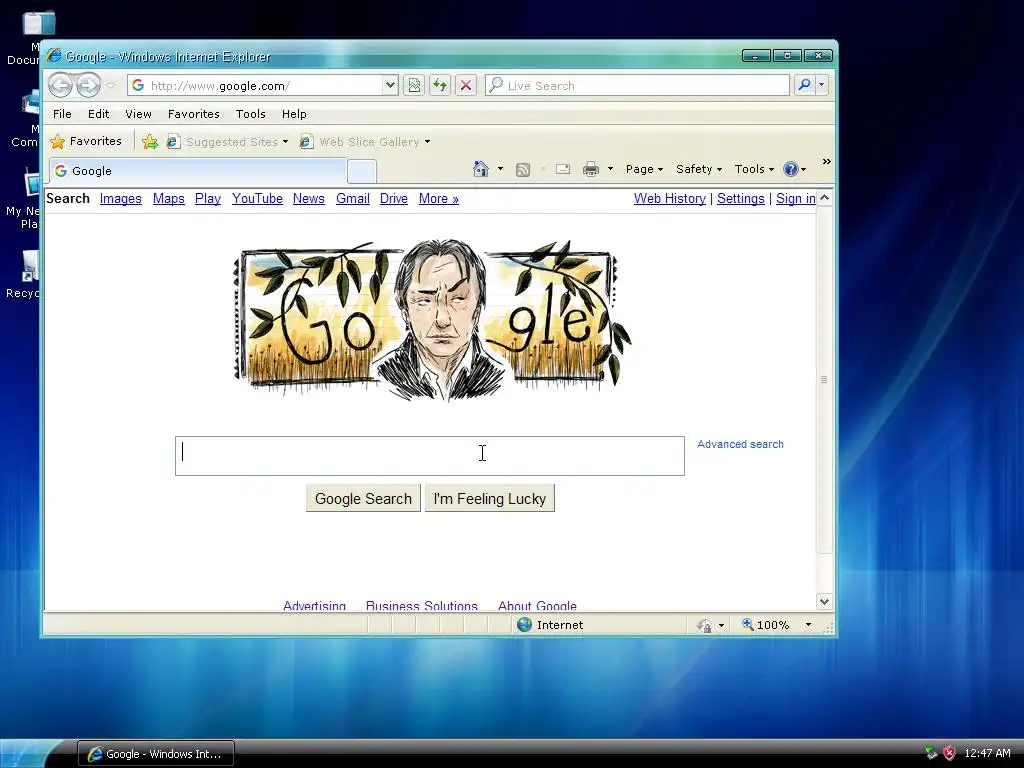Open the News link
This screenshot has width=1024, height=768.
[308, 199]
